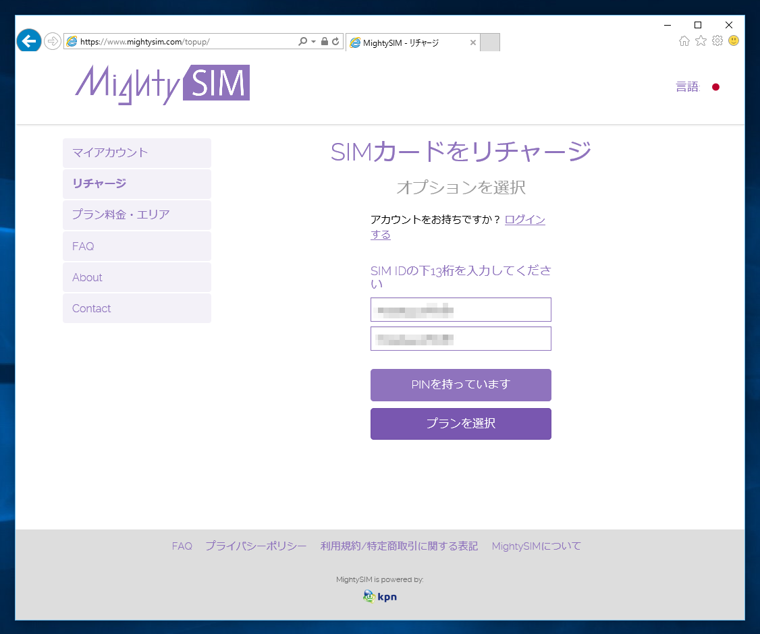Open a new blank tab
The width and height of the screenshot is (760, 634).
(490, 42)
